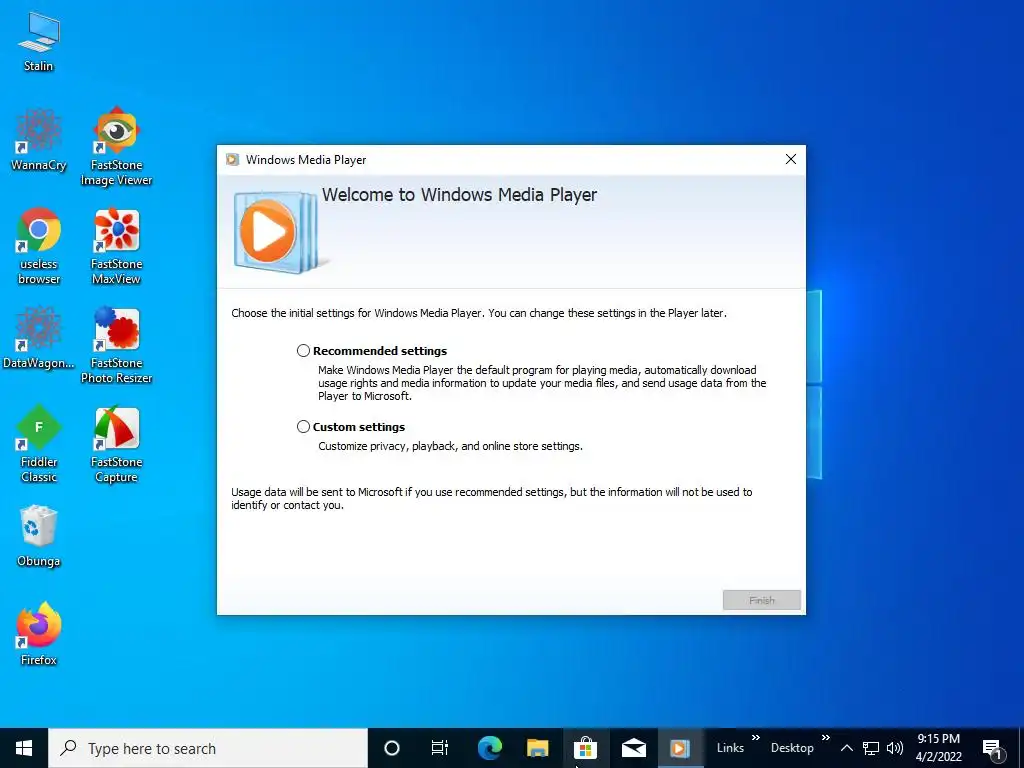This screenshot has width=1024, height=768.
Task: Select the FastStone MaxView shortcut
Action: pos(116,246)
